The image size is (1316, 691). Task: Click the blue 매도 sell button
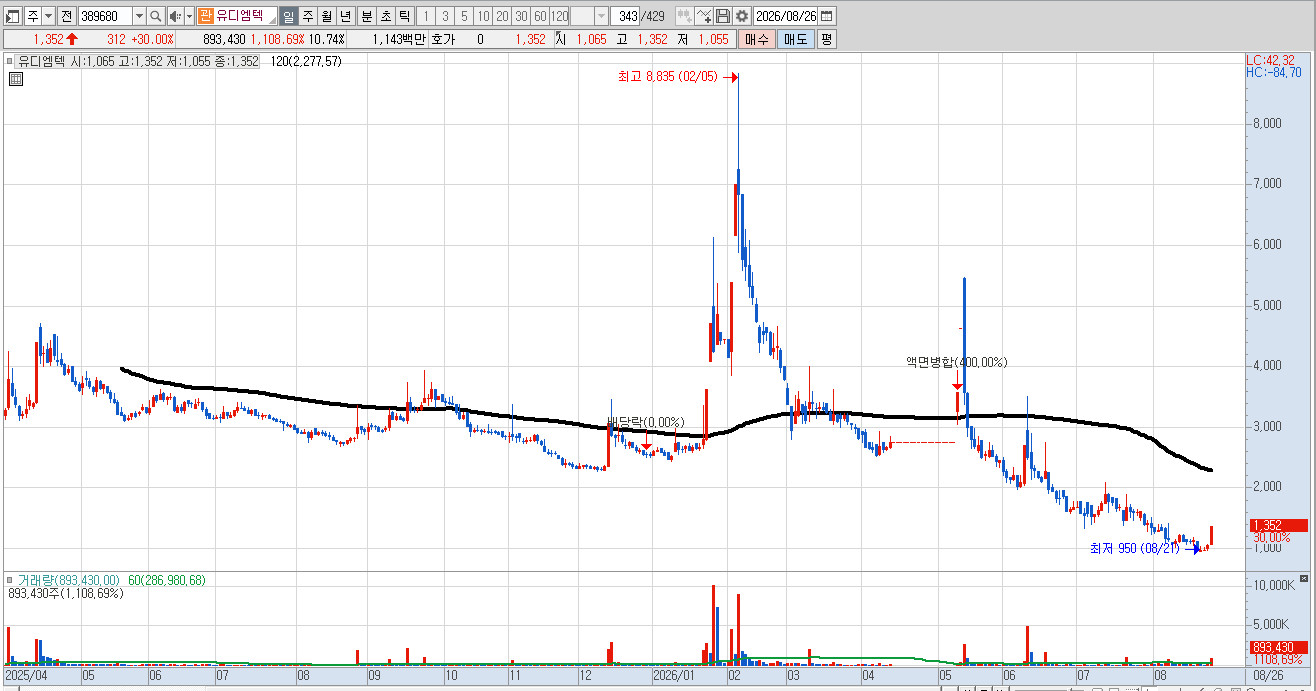point(796,39)
